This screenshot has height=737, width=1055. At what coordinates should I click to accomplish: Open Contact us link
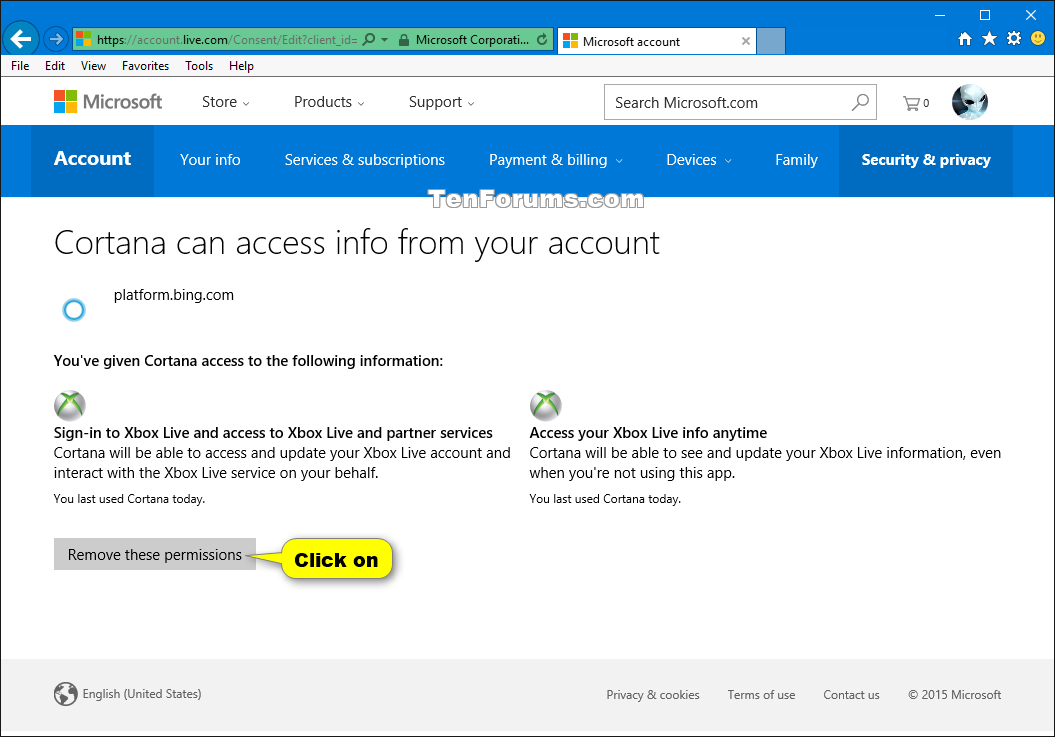point(851,695)
